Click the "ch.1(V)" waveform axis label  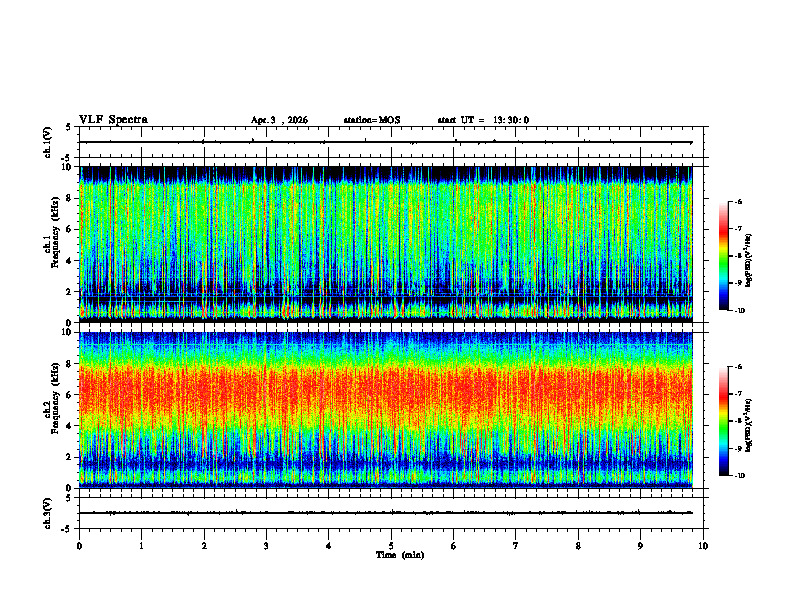tap(48, 142)
